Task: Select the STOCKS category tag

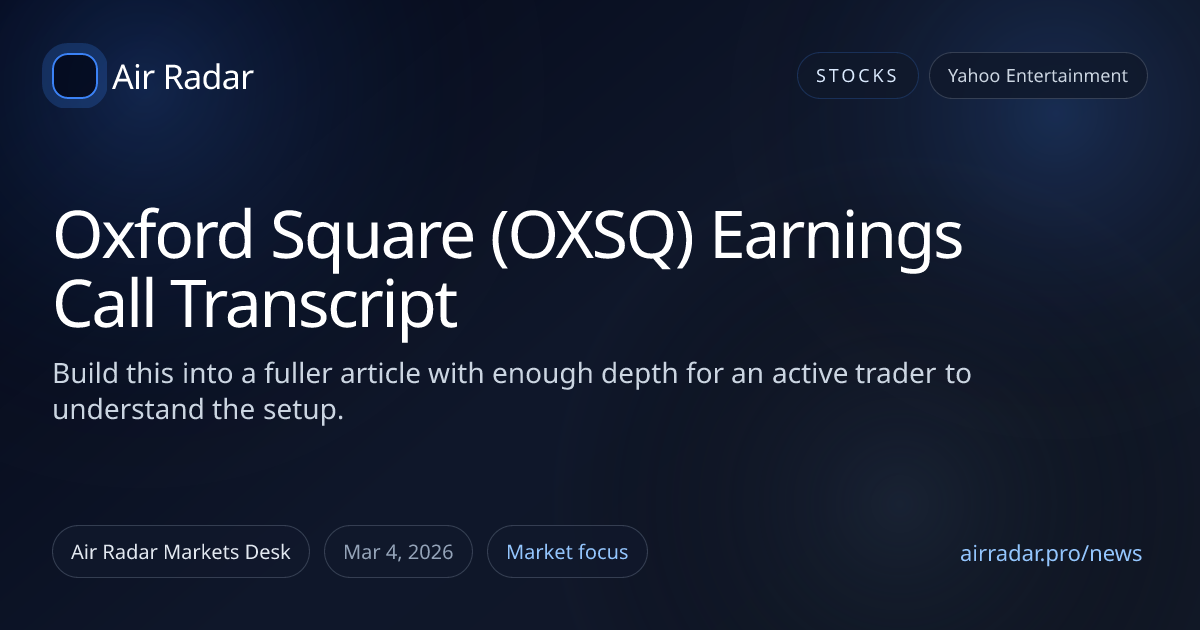Action: (857, 76)
